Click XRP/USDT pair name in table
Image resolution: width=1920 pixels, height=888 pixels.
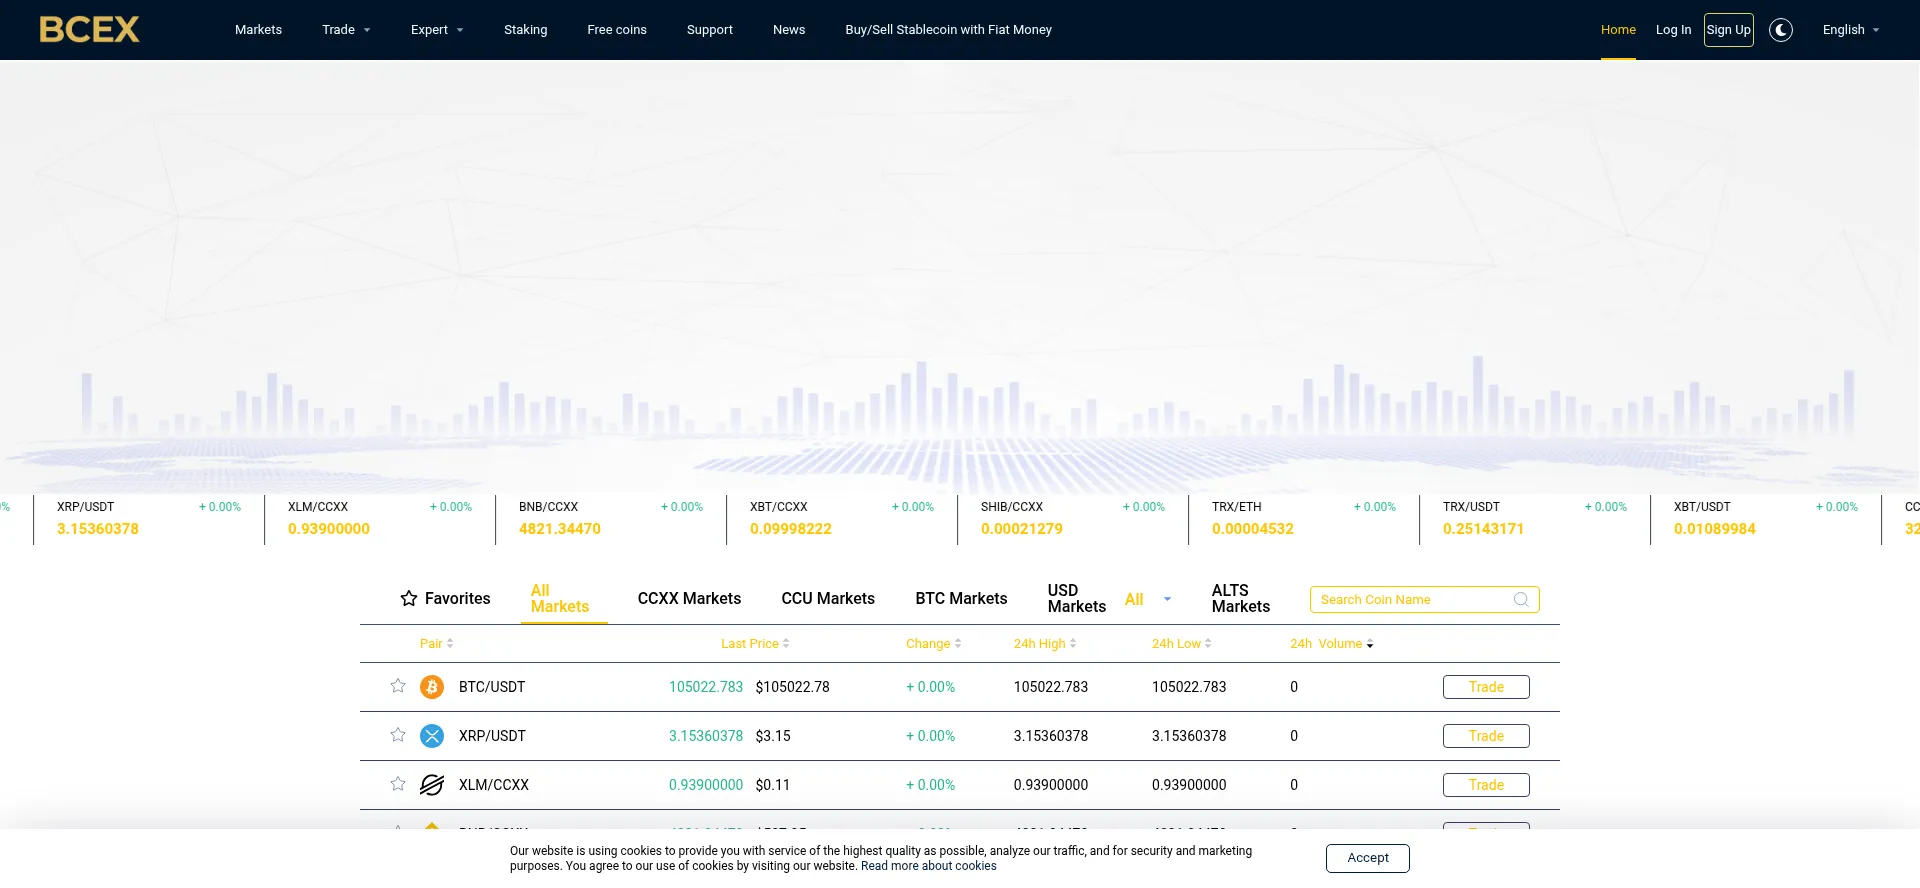tap(492, 736)
